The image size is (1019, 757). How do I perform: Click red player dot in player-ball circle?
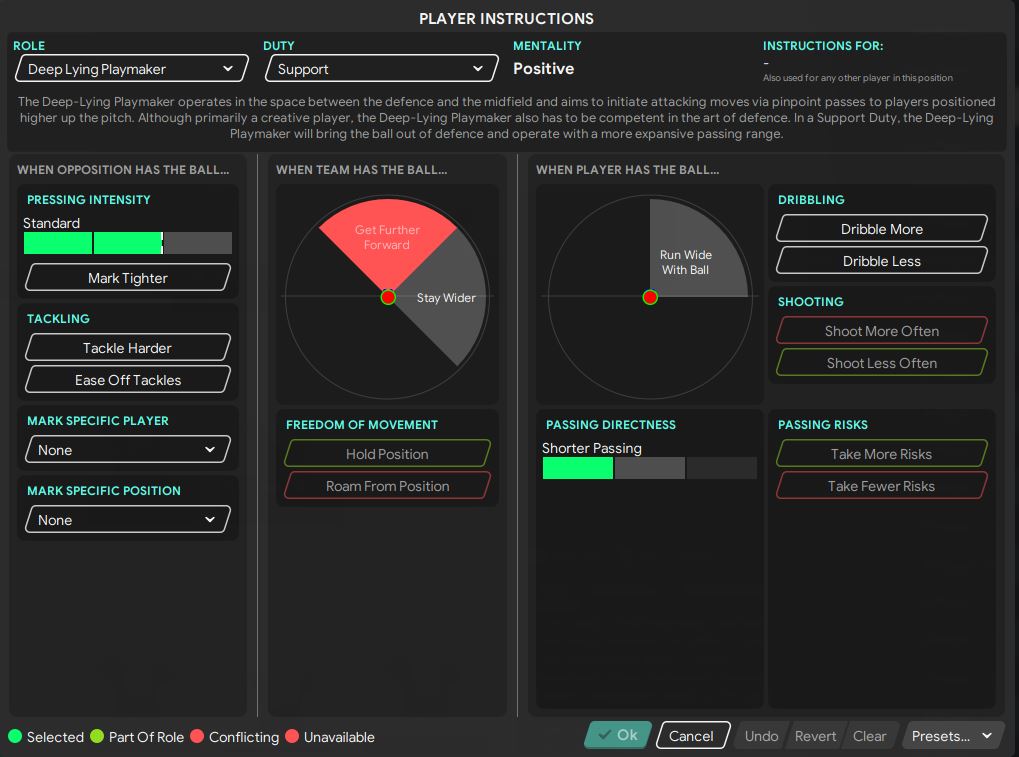pyautogui.click(x=650, y=297)
